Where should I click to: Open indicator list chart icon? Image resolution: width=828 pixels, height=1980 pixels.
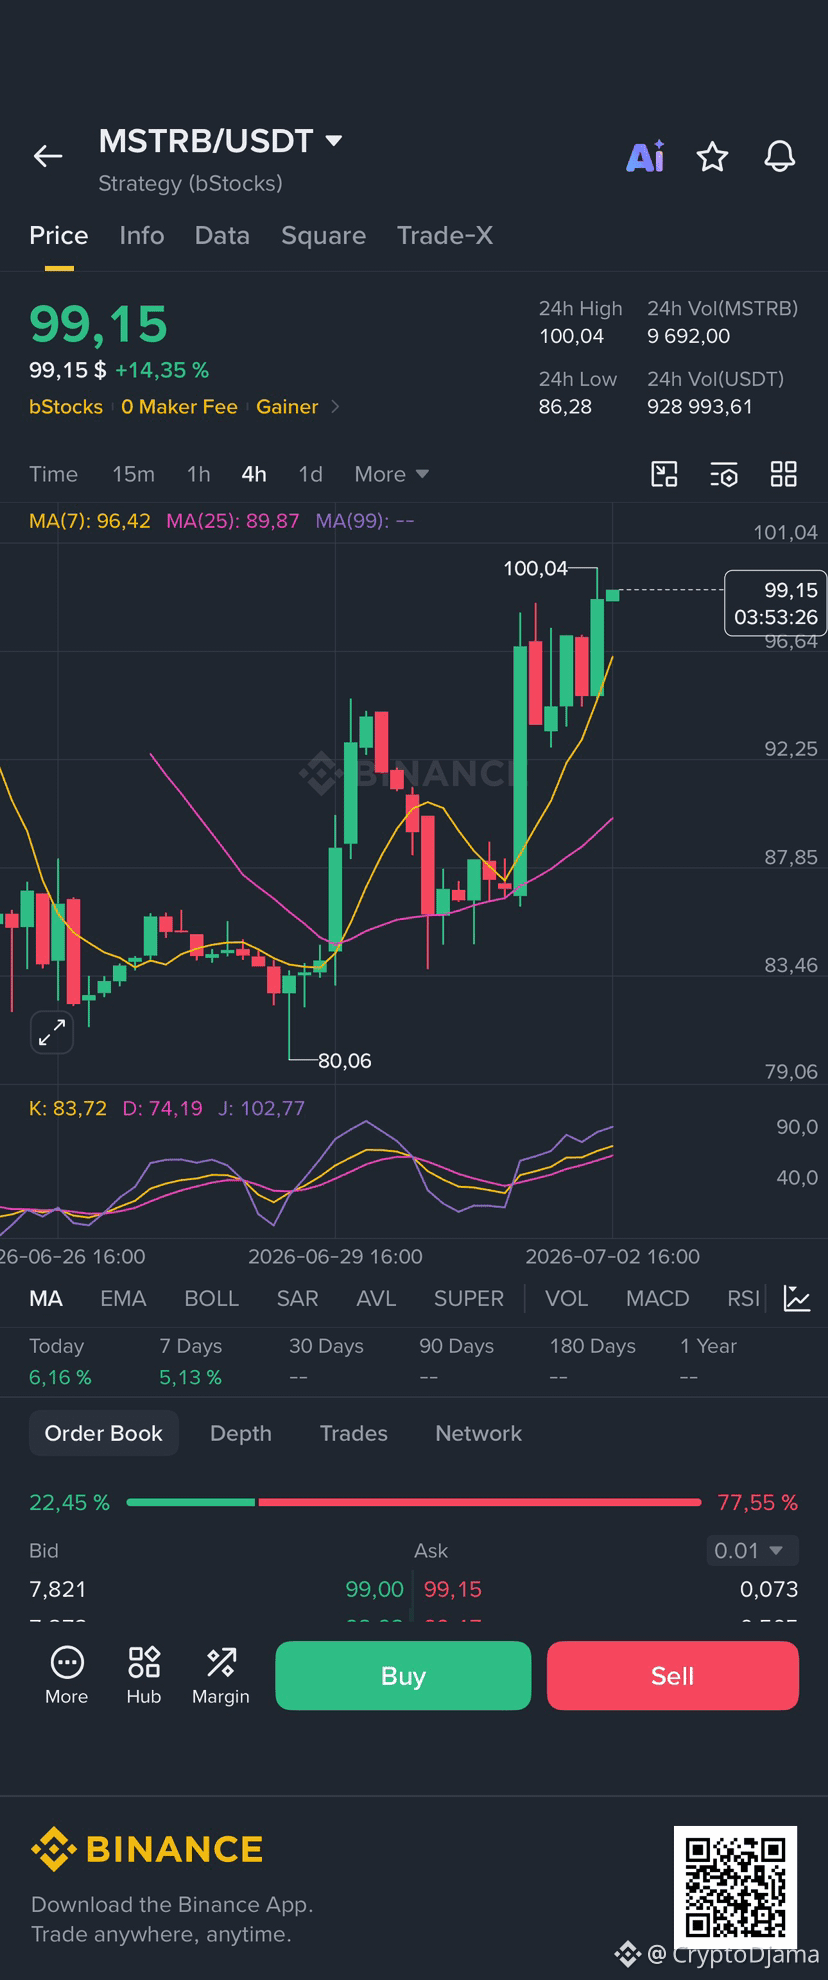tap(797, 1298)
